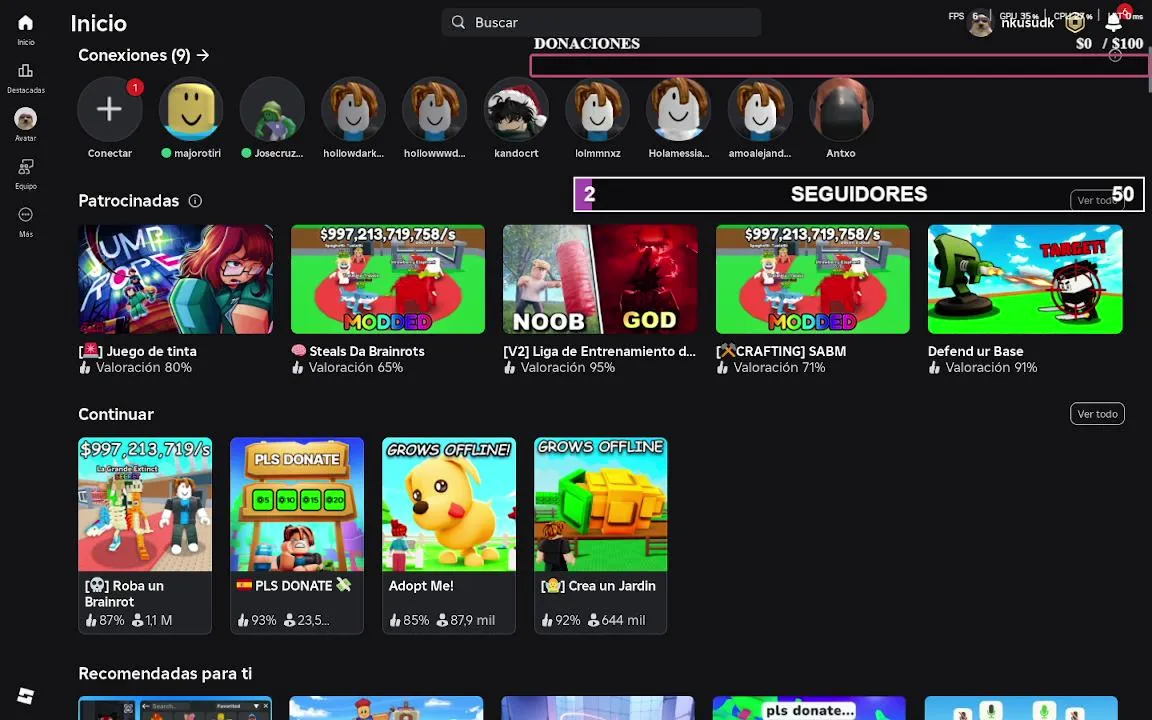Viewport: 1152px width, 720px height.
Task: Open the Defend ur Base thumbnail
Action: [x=1025, y=279]
